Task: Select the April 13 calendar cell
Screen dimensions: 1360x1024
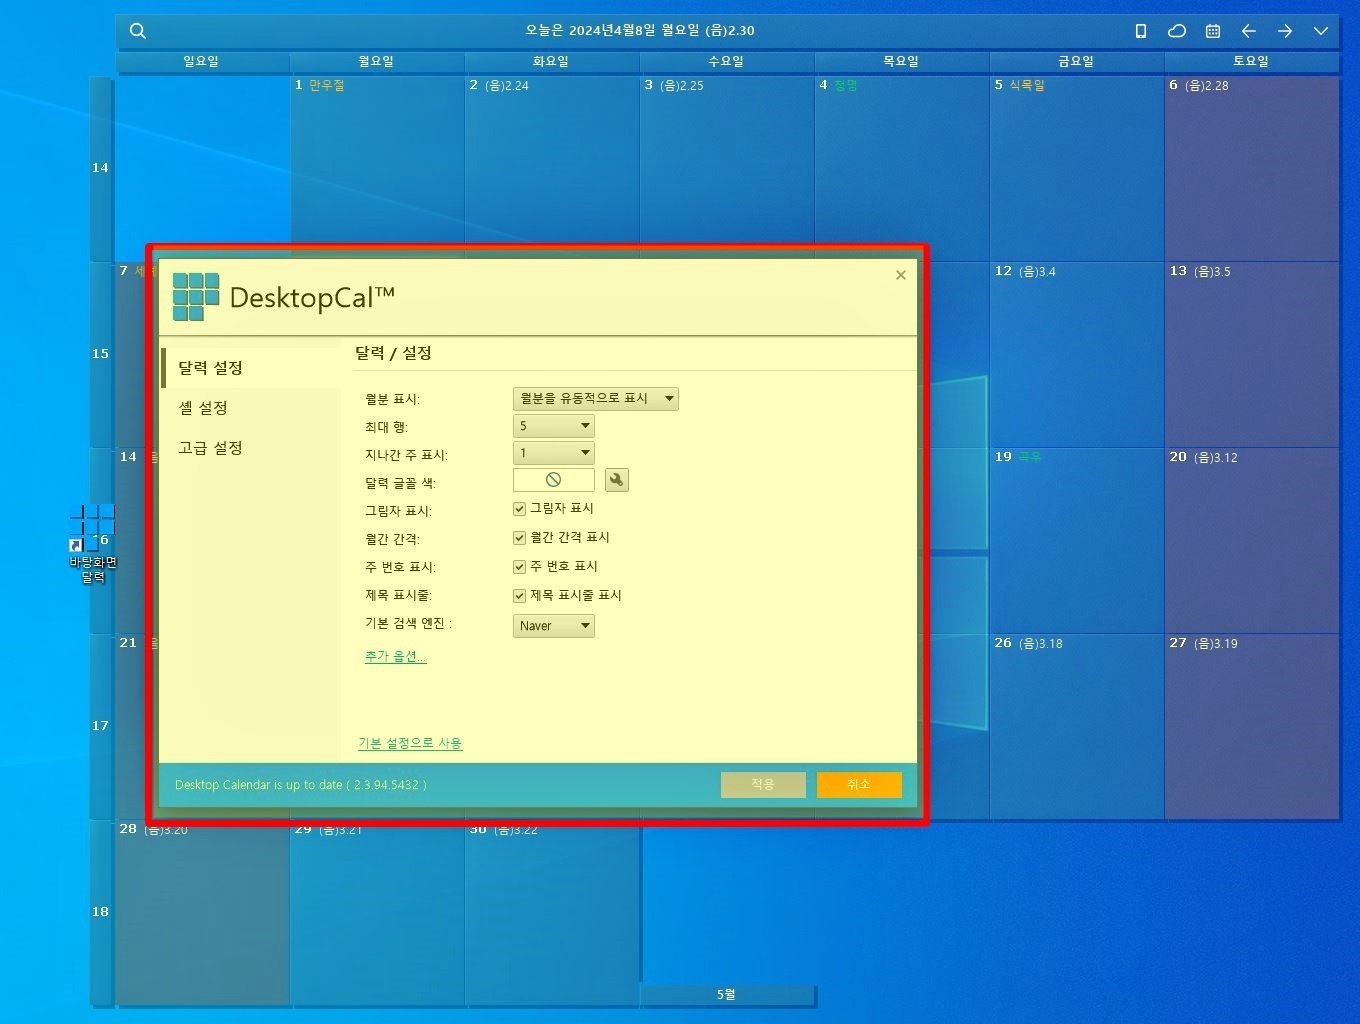Action: (x=1252, y=354)
